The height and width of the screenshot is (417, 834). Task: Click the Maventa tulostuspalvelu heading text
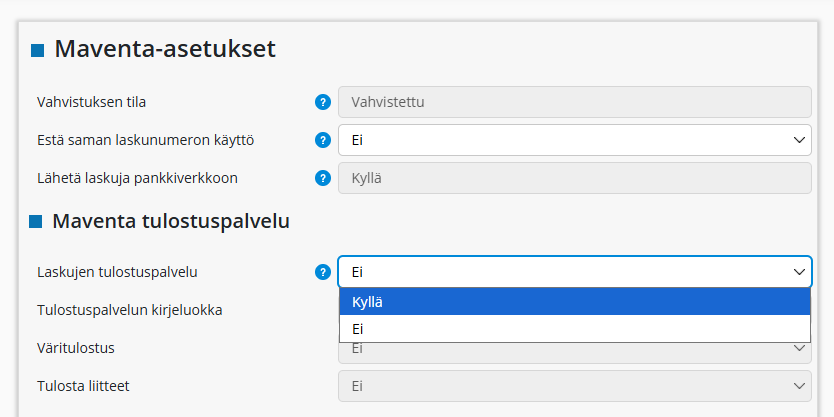(x=171, y=221)
